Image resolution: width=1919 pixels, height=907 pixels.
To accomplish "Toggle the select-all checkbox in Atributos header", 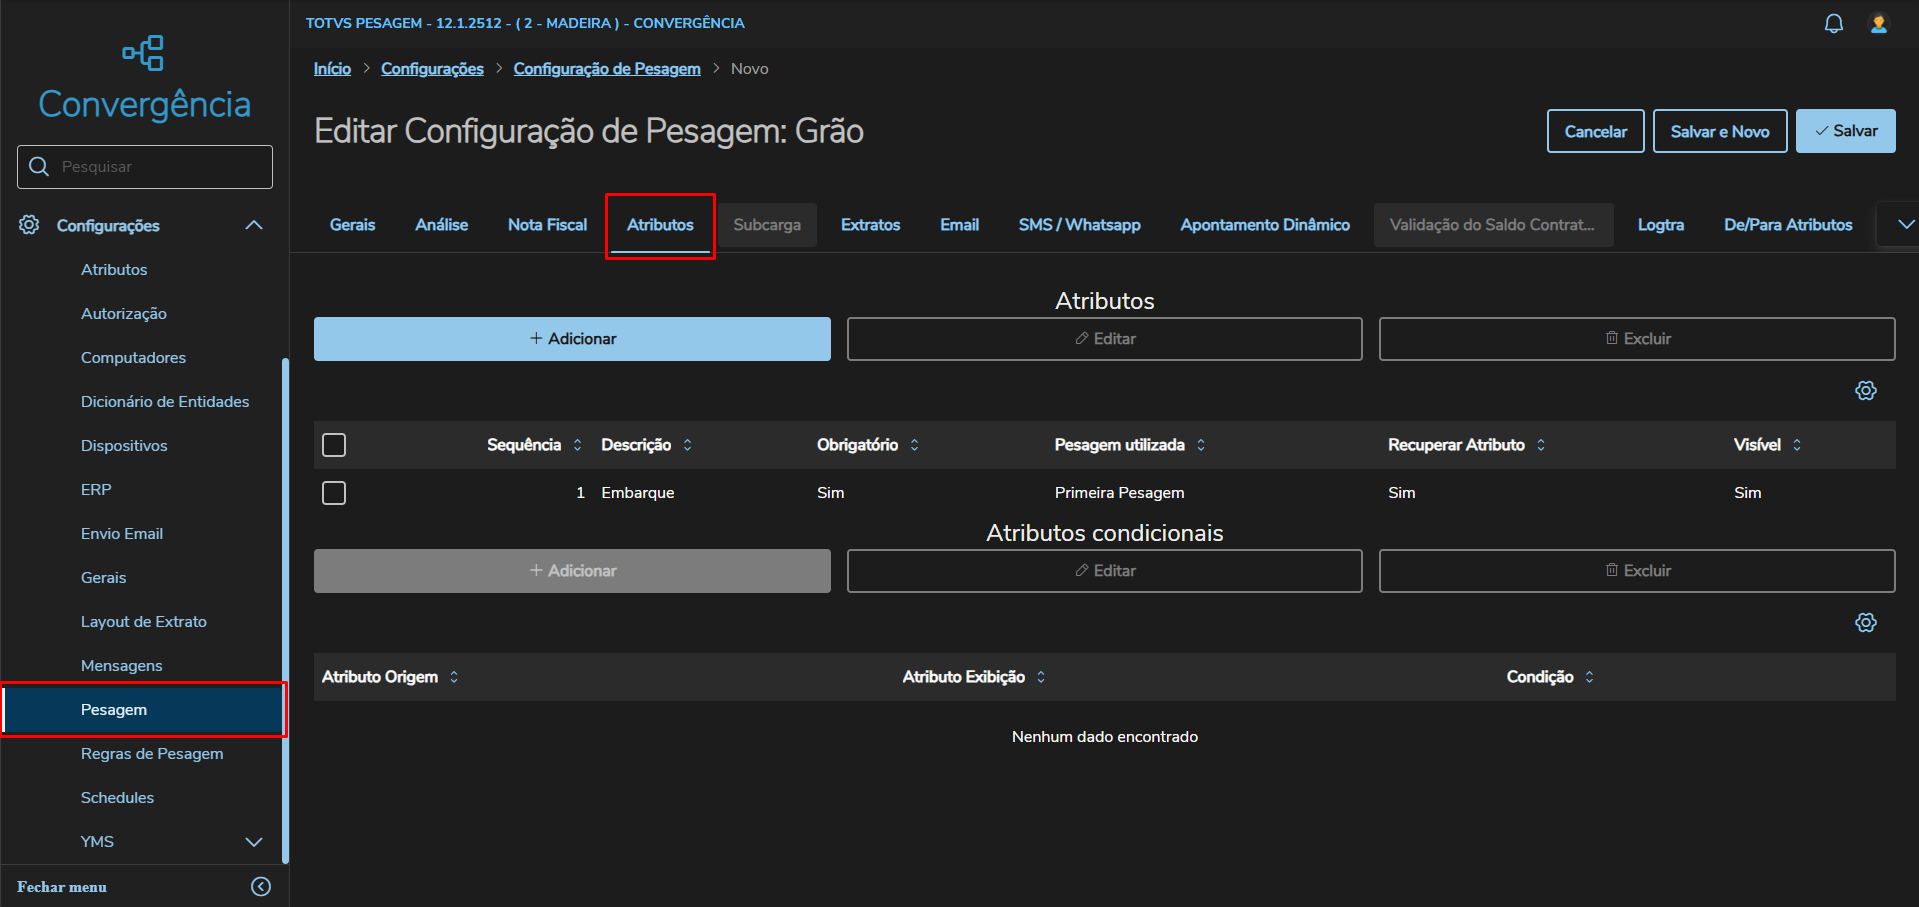I will 334,445.
